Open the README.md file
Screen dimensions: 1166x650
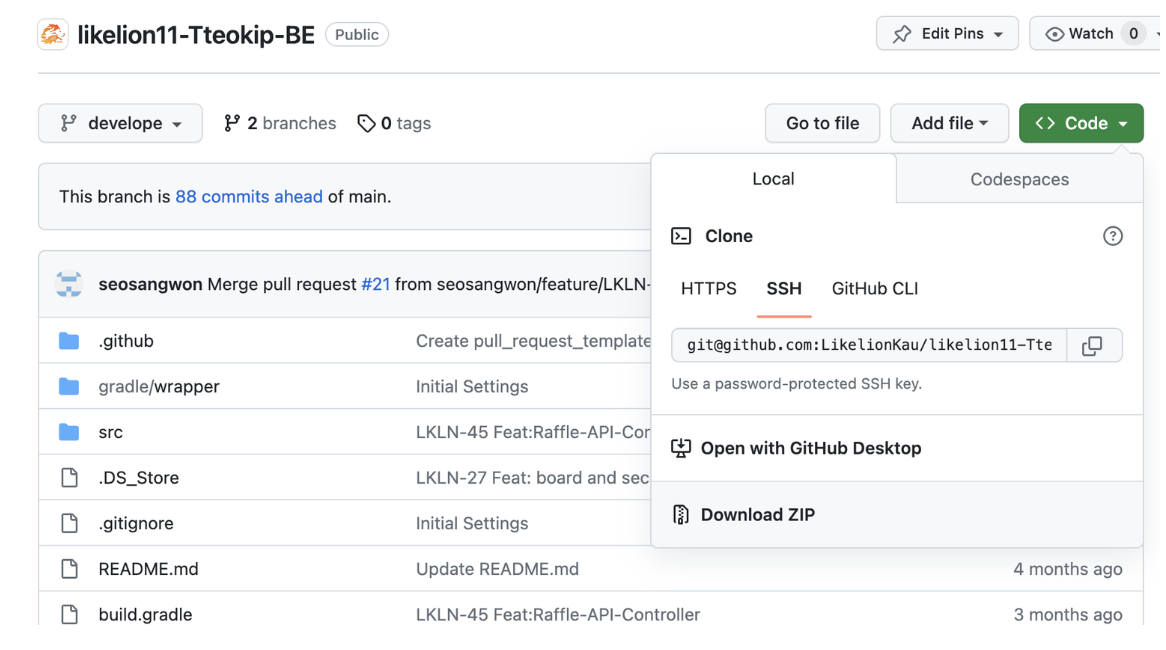click(148, 569)
